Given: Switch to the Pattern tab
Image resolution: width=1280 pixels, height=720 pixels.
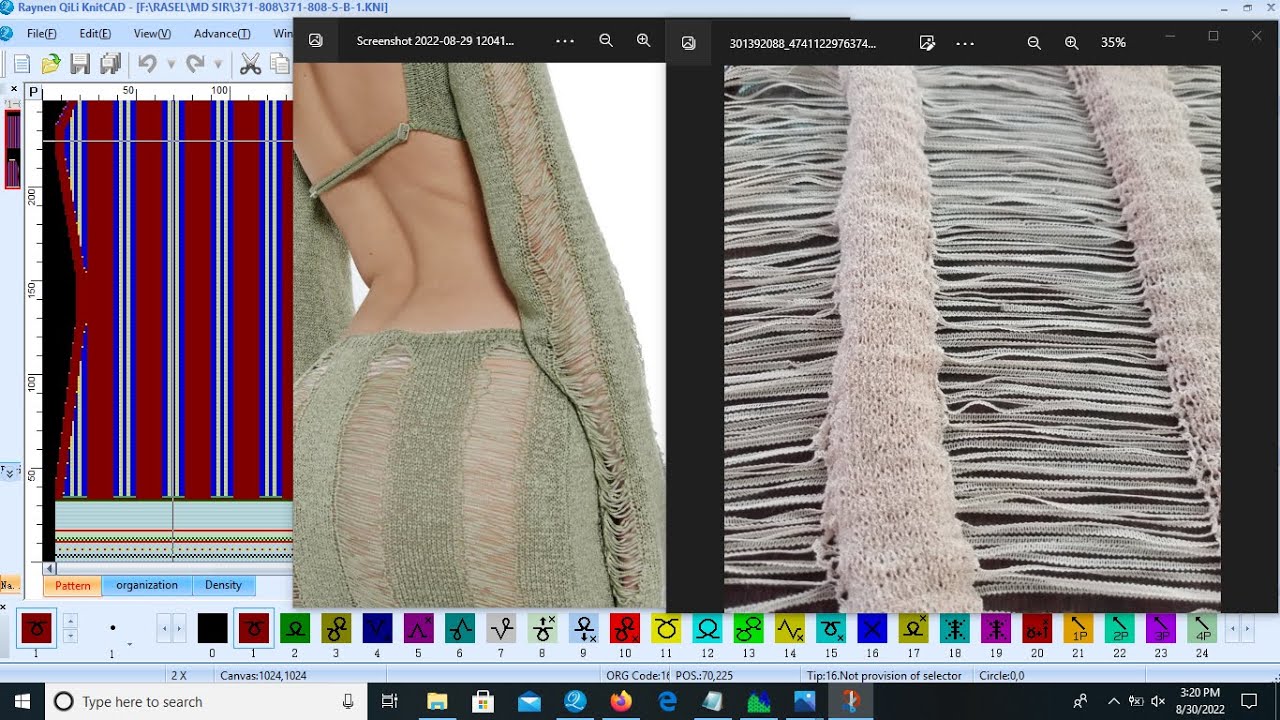Looking at the screenshot, I should (72, 586).
